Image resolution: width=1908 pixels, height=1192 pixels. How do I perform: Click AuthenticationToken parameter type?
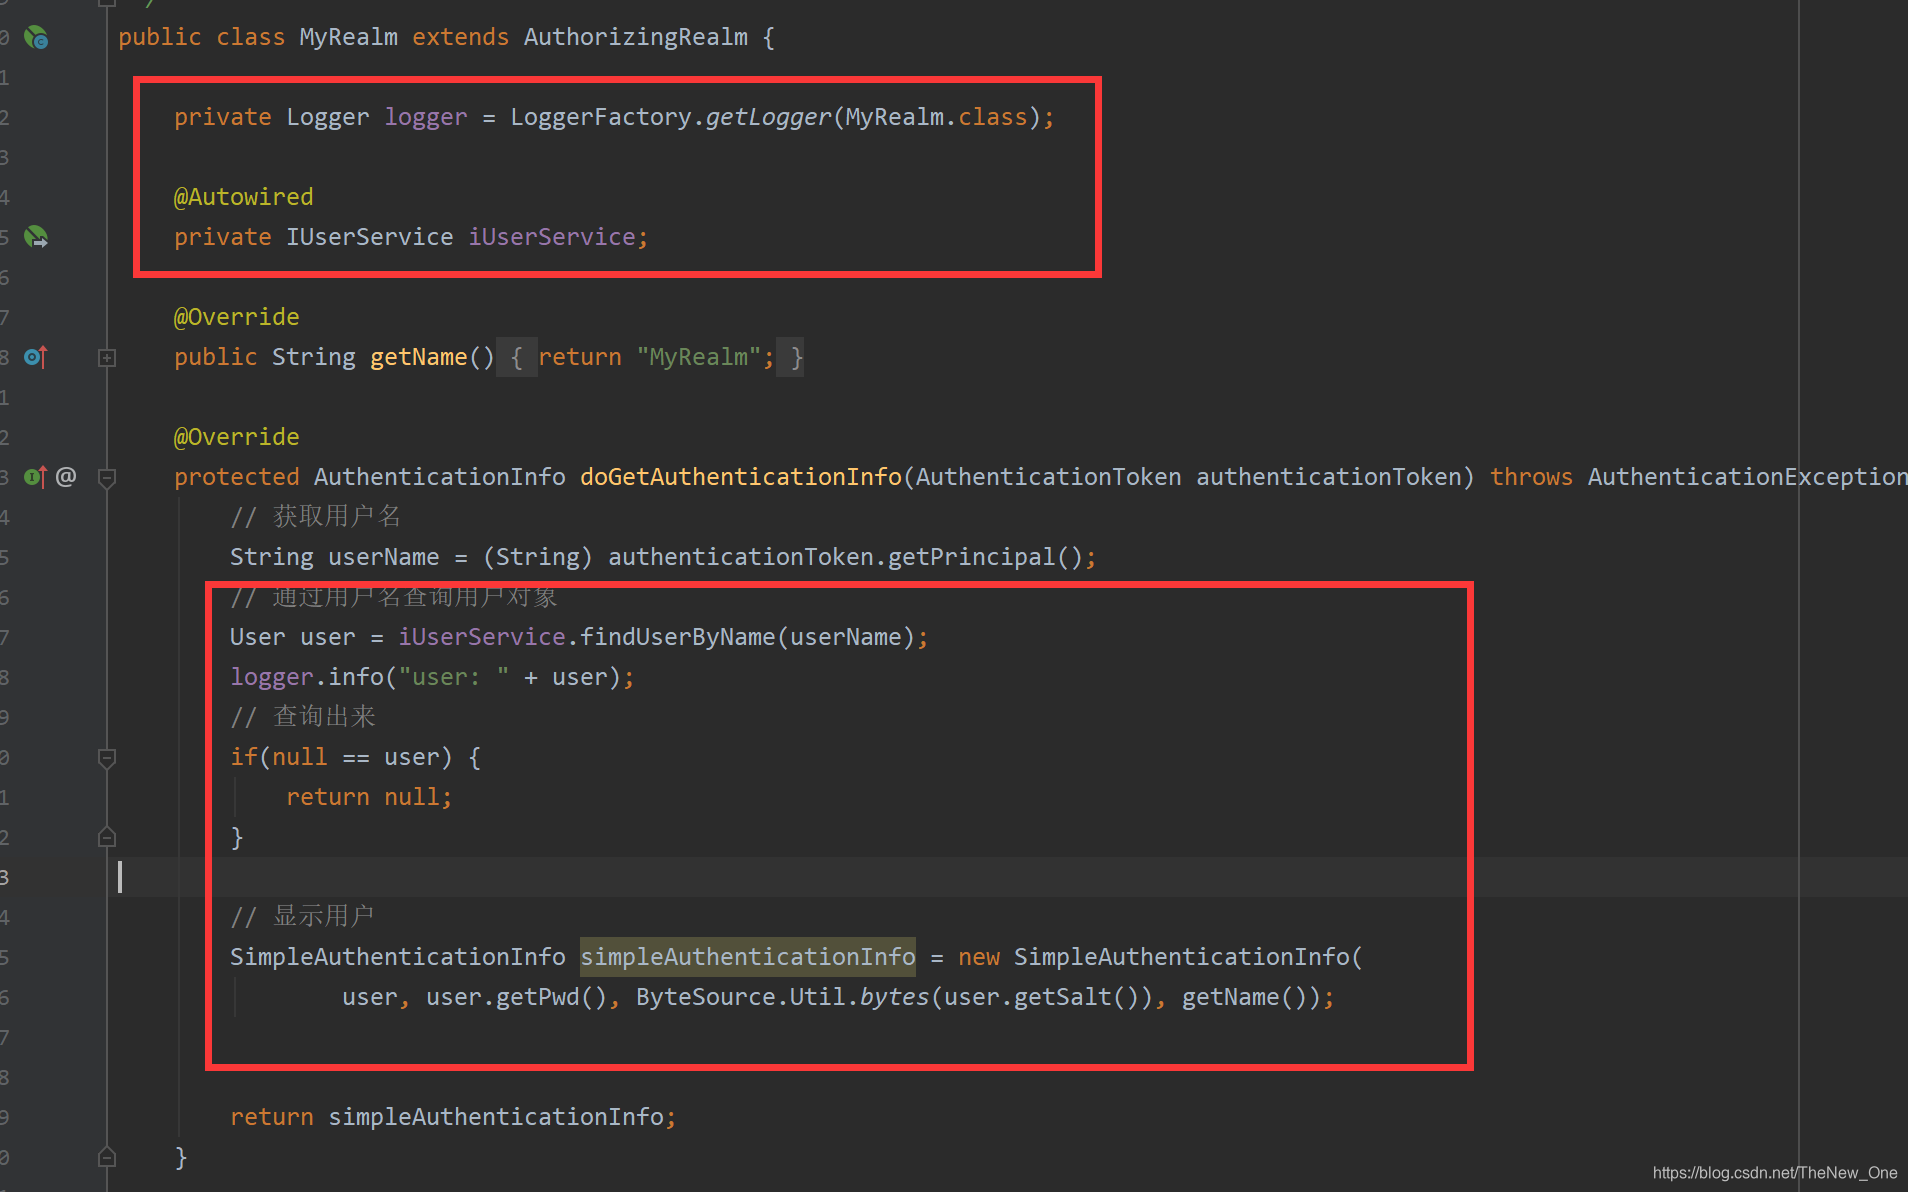coord(1048,477)
